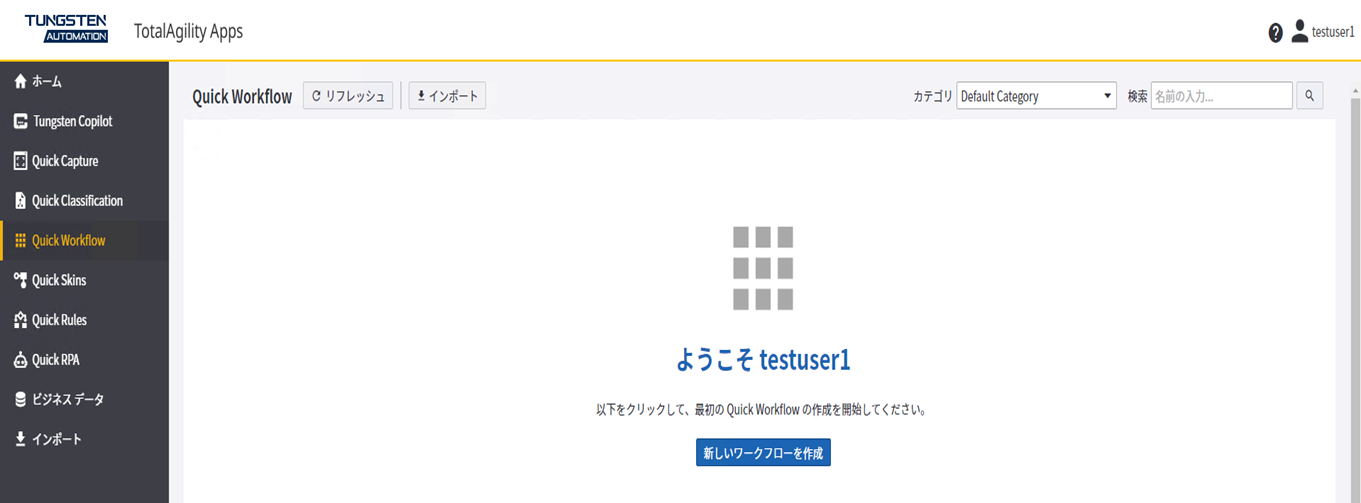The height and width of the screenshot is (503, 1361).
Task: Click the Quick Workflow grid icon in sidebar
Action: pyautogui.click(x=20, y=241)
